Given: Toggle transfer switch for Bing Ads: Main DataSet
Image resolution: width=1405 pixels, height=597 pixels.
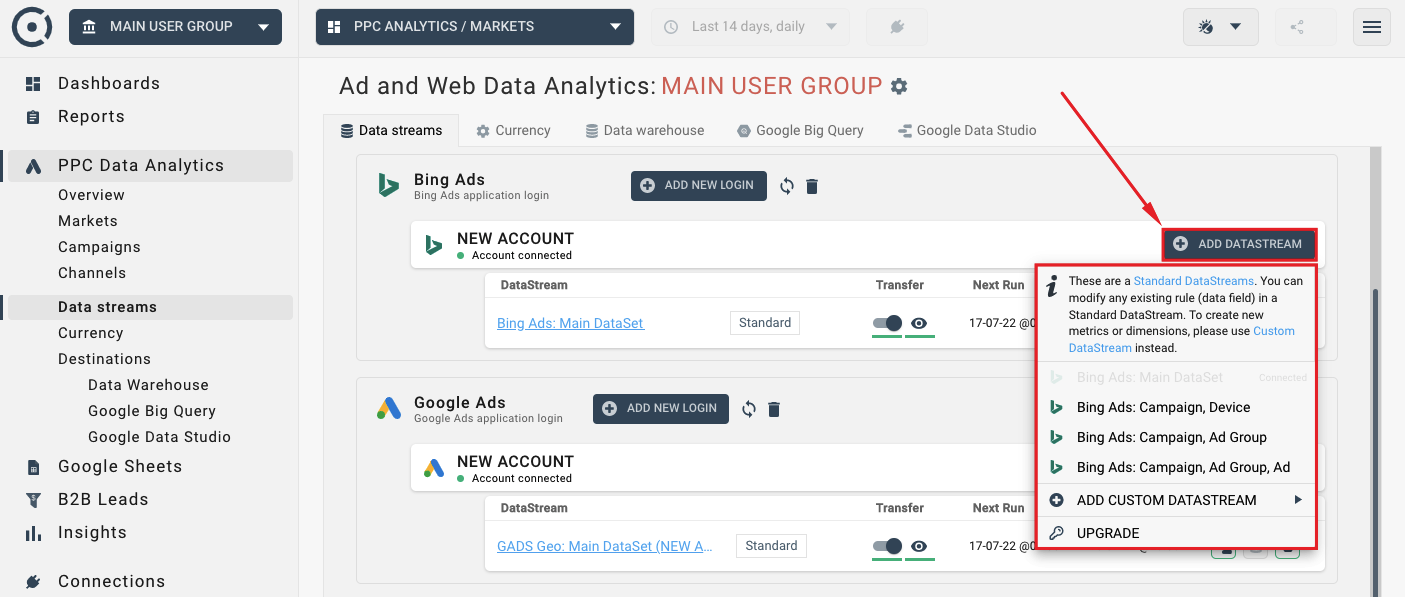Looking at the screenshot, I should [887, 323].
